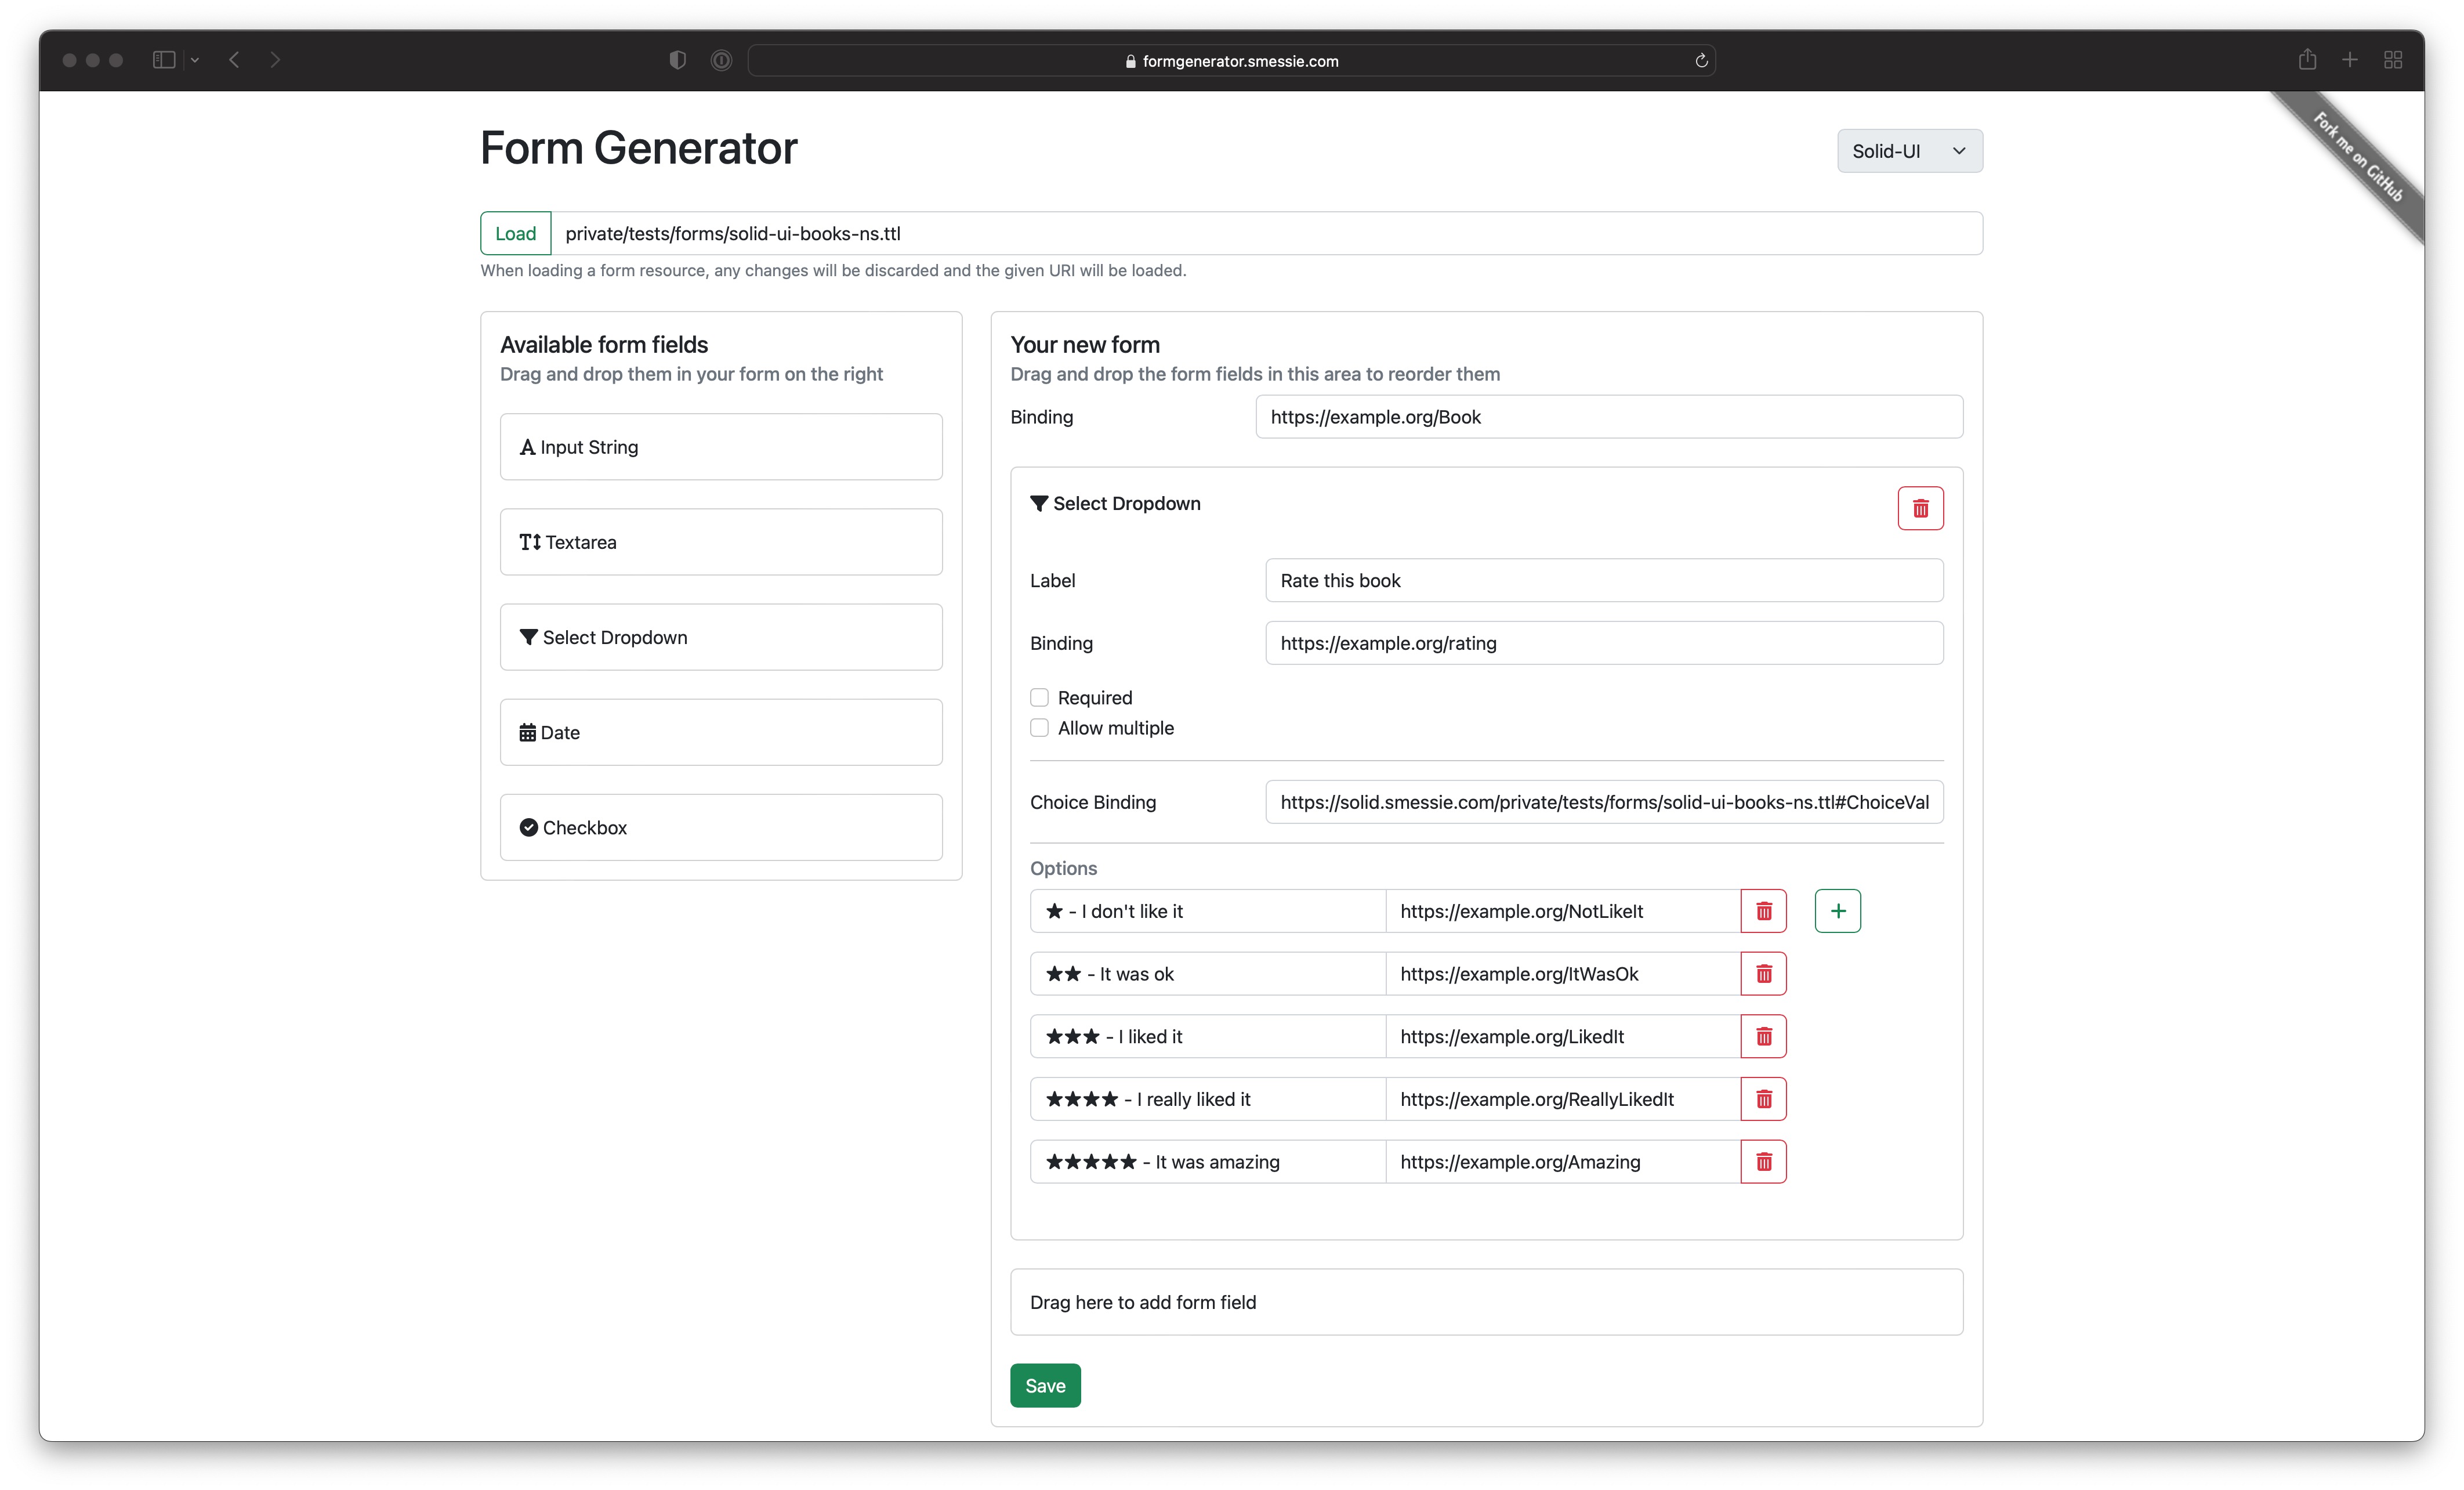Toggle the Required checkbox

(1039, 697)
